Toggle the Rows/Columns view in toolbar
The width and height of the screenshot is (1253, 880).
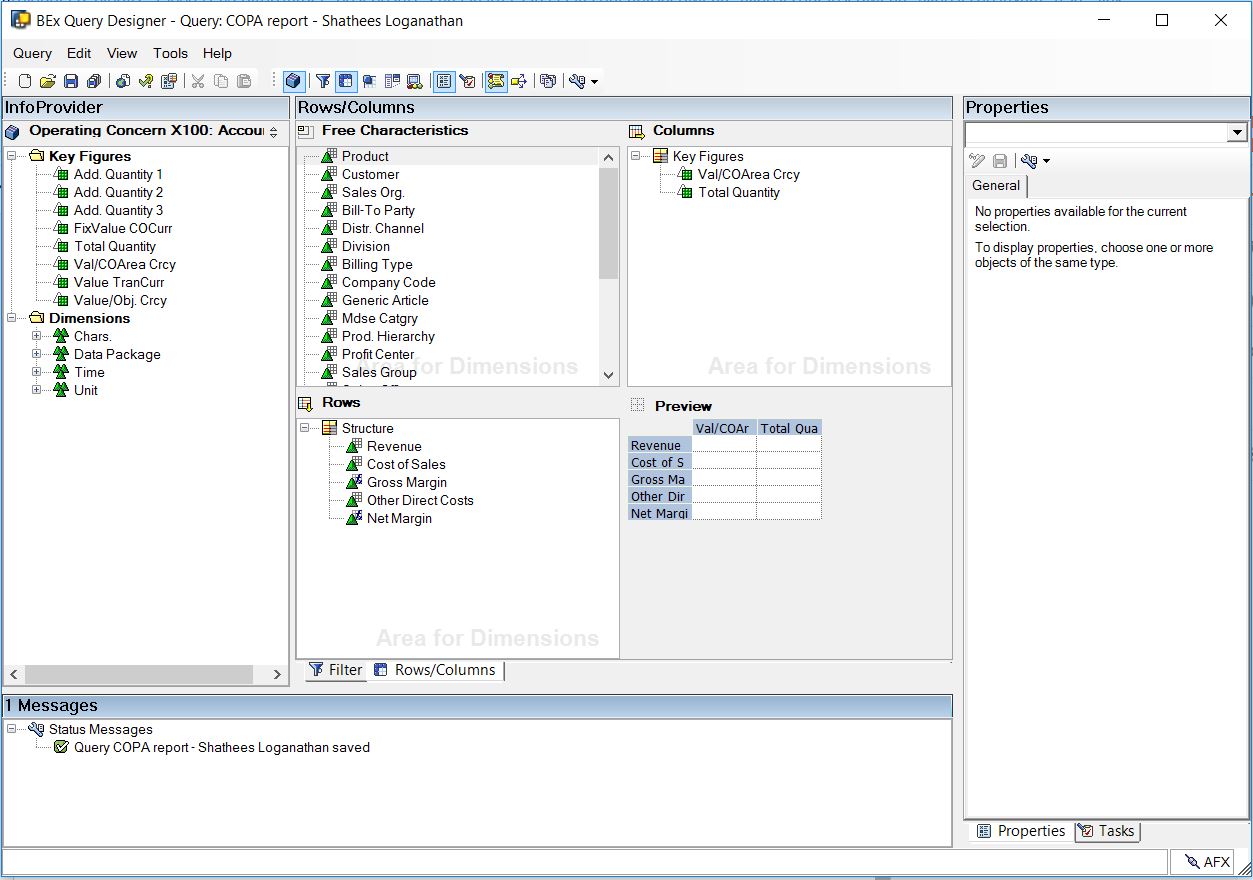pos(346,81)
